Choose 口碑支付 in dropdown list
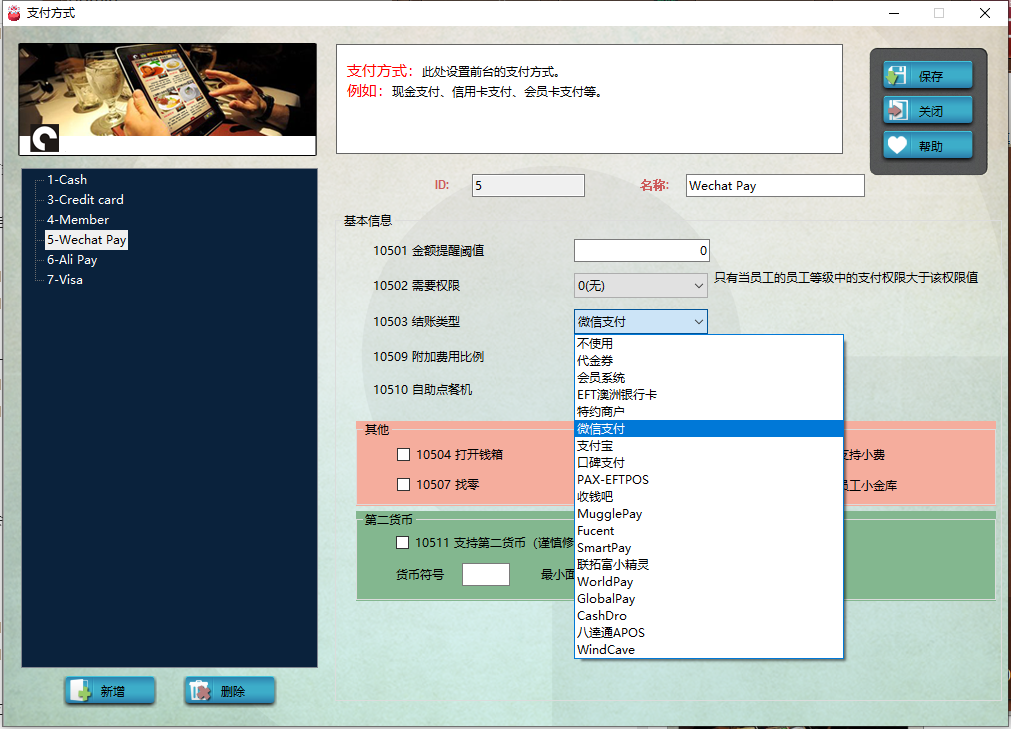The image size is (1011, 729). pyautogui.click(x=709, y=463)
